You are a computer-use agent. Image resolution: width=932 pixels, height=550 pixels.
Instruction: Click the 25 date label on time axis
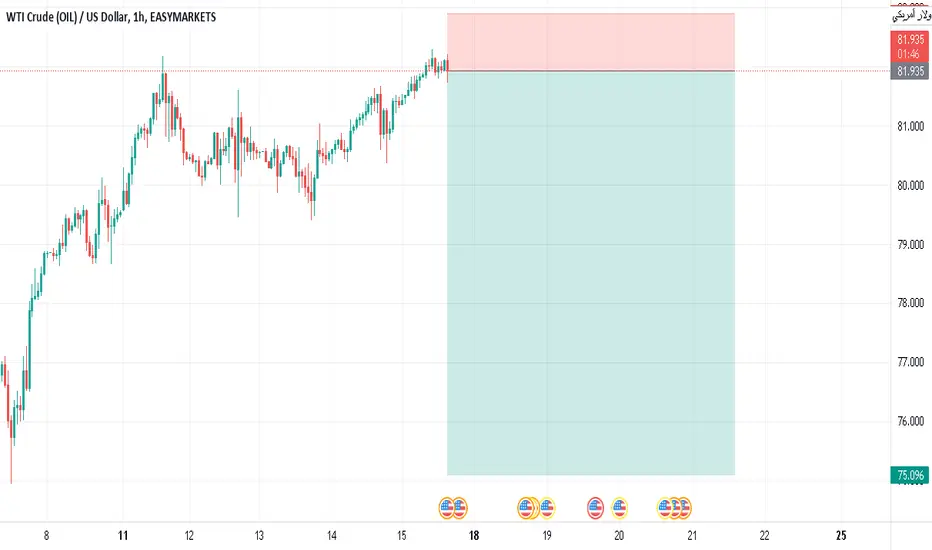point(840,536)
